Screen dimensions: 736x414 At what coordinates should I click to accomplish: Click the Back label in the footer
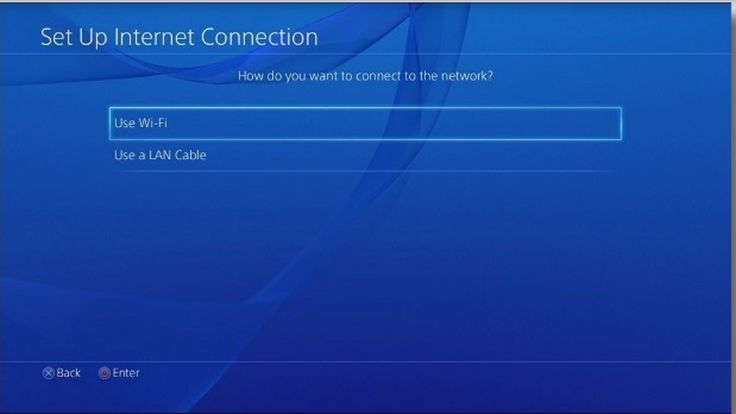69,373
